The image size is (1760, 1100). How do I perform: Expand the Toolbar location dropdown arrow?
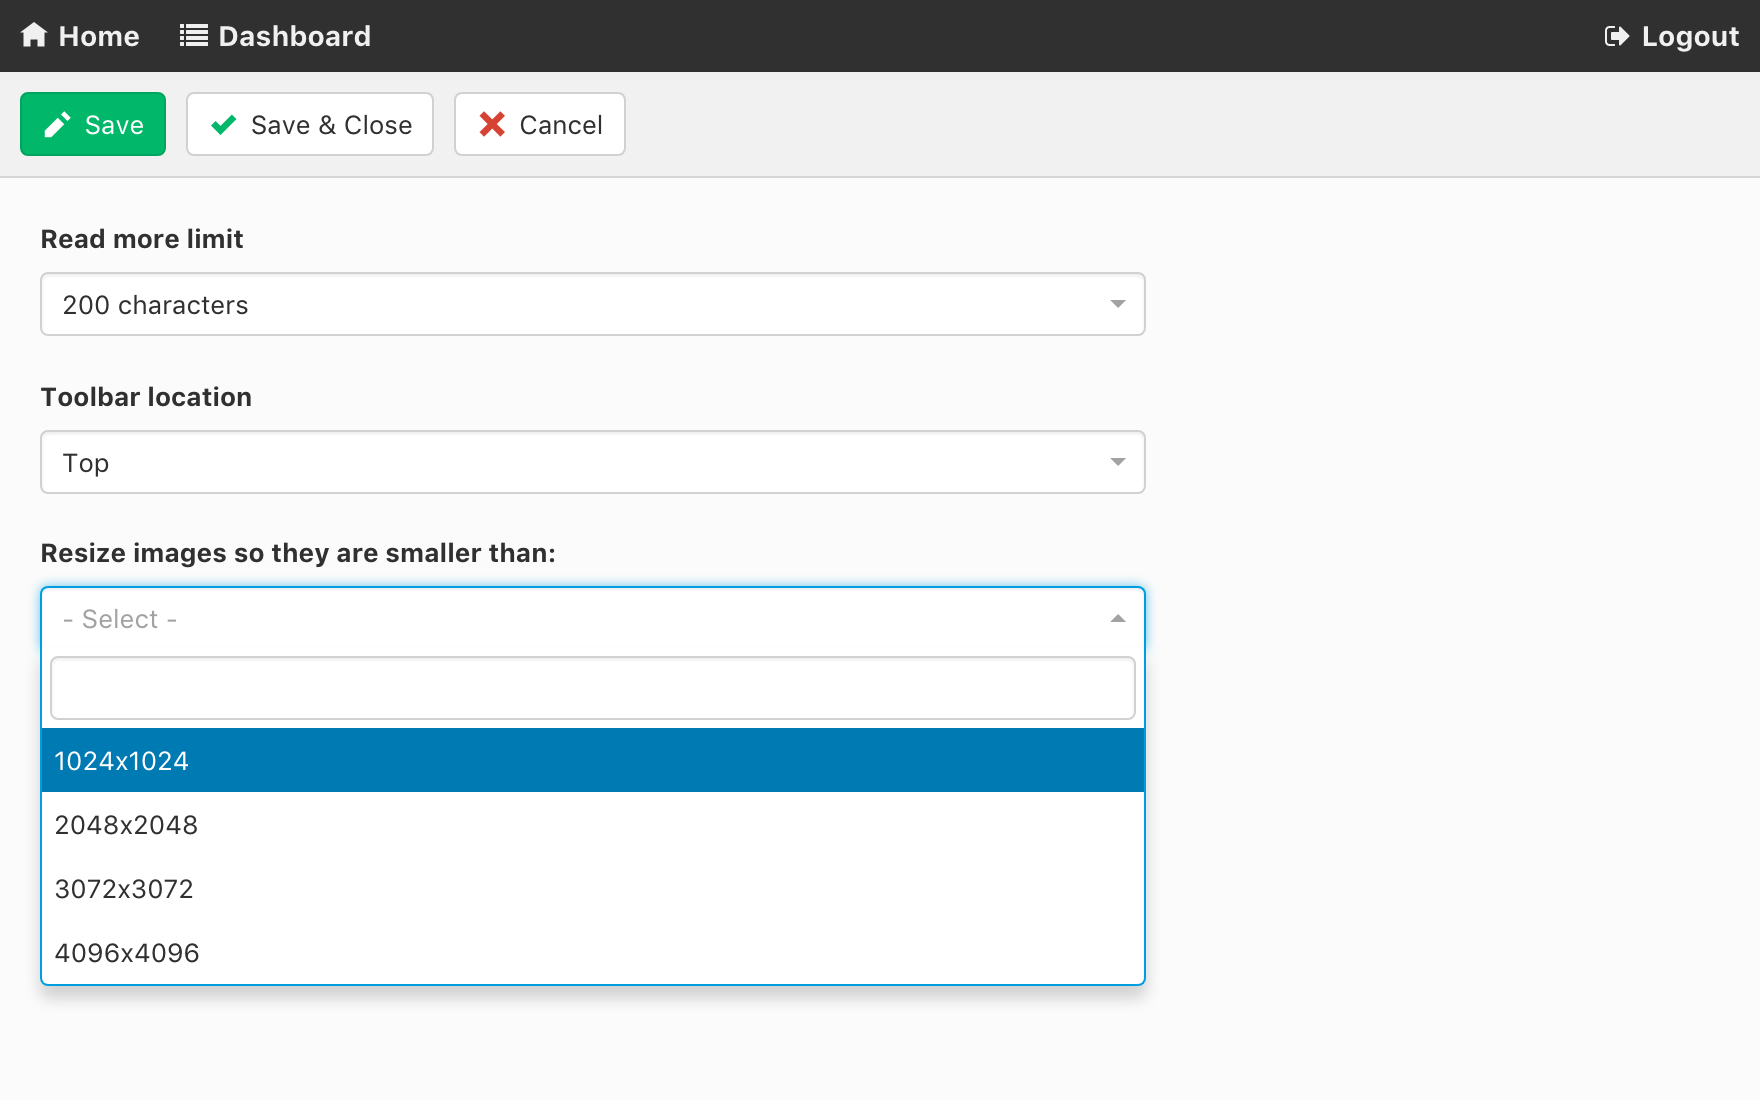1117,462
